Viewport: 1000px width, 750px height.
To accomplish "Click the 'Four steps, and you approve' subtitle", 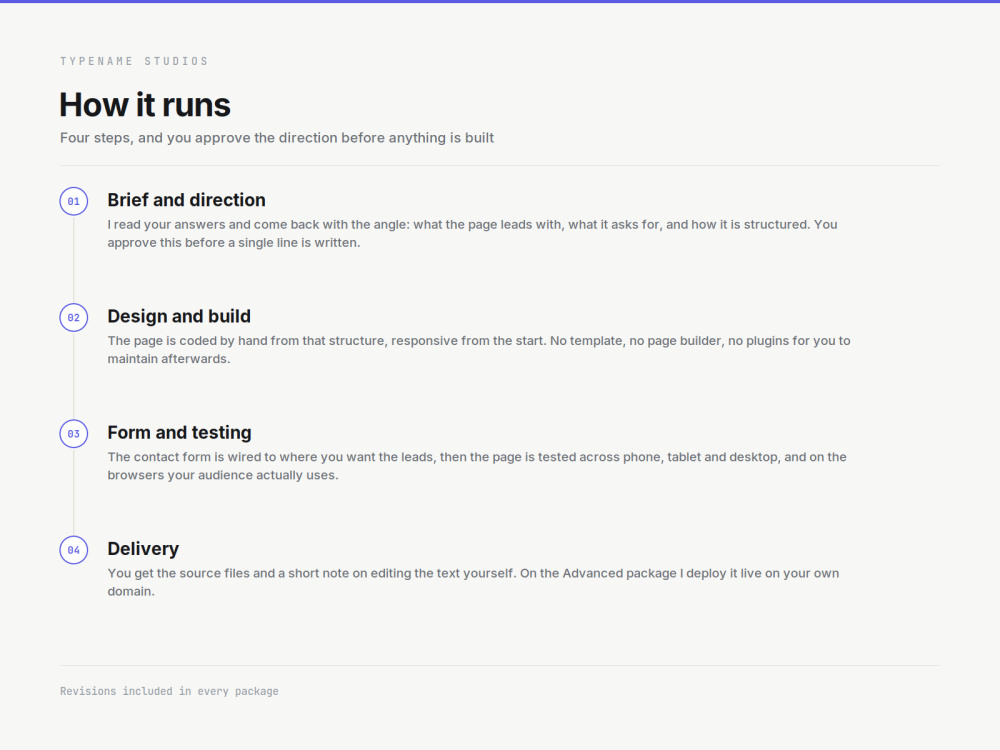I will click(x=277, y=138).
